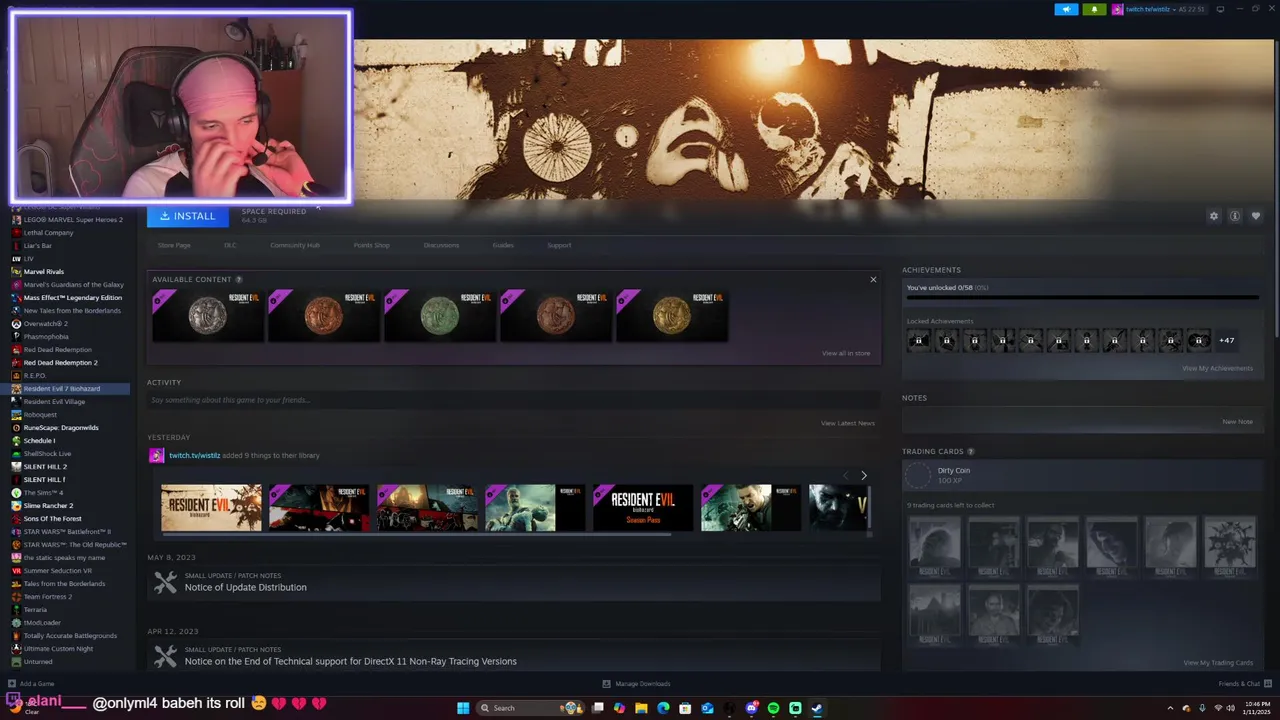Image resolution: width=1280 pixels, height=720 pixels.
Task: Open Manage Downloads
Action: (x=637, y=684)
